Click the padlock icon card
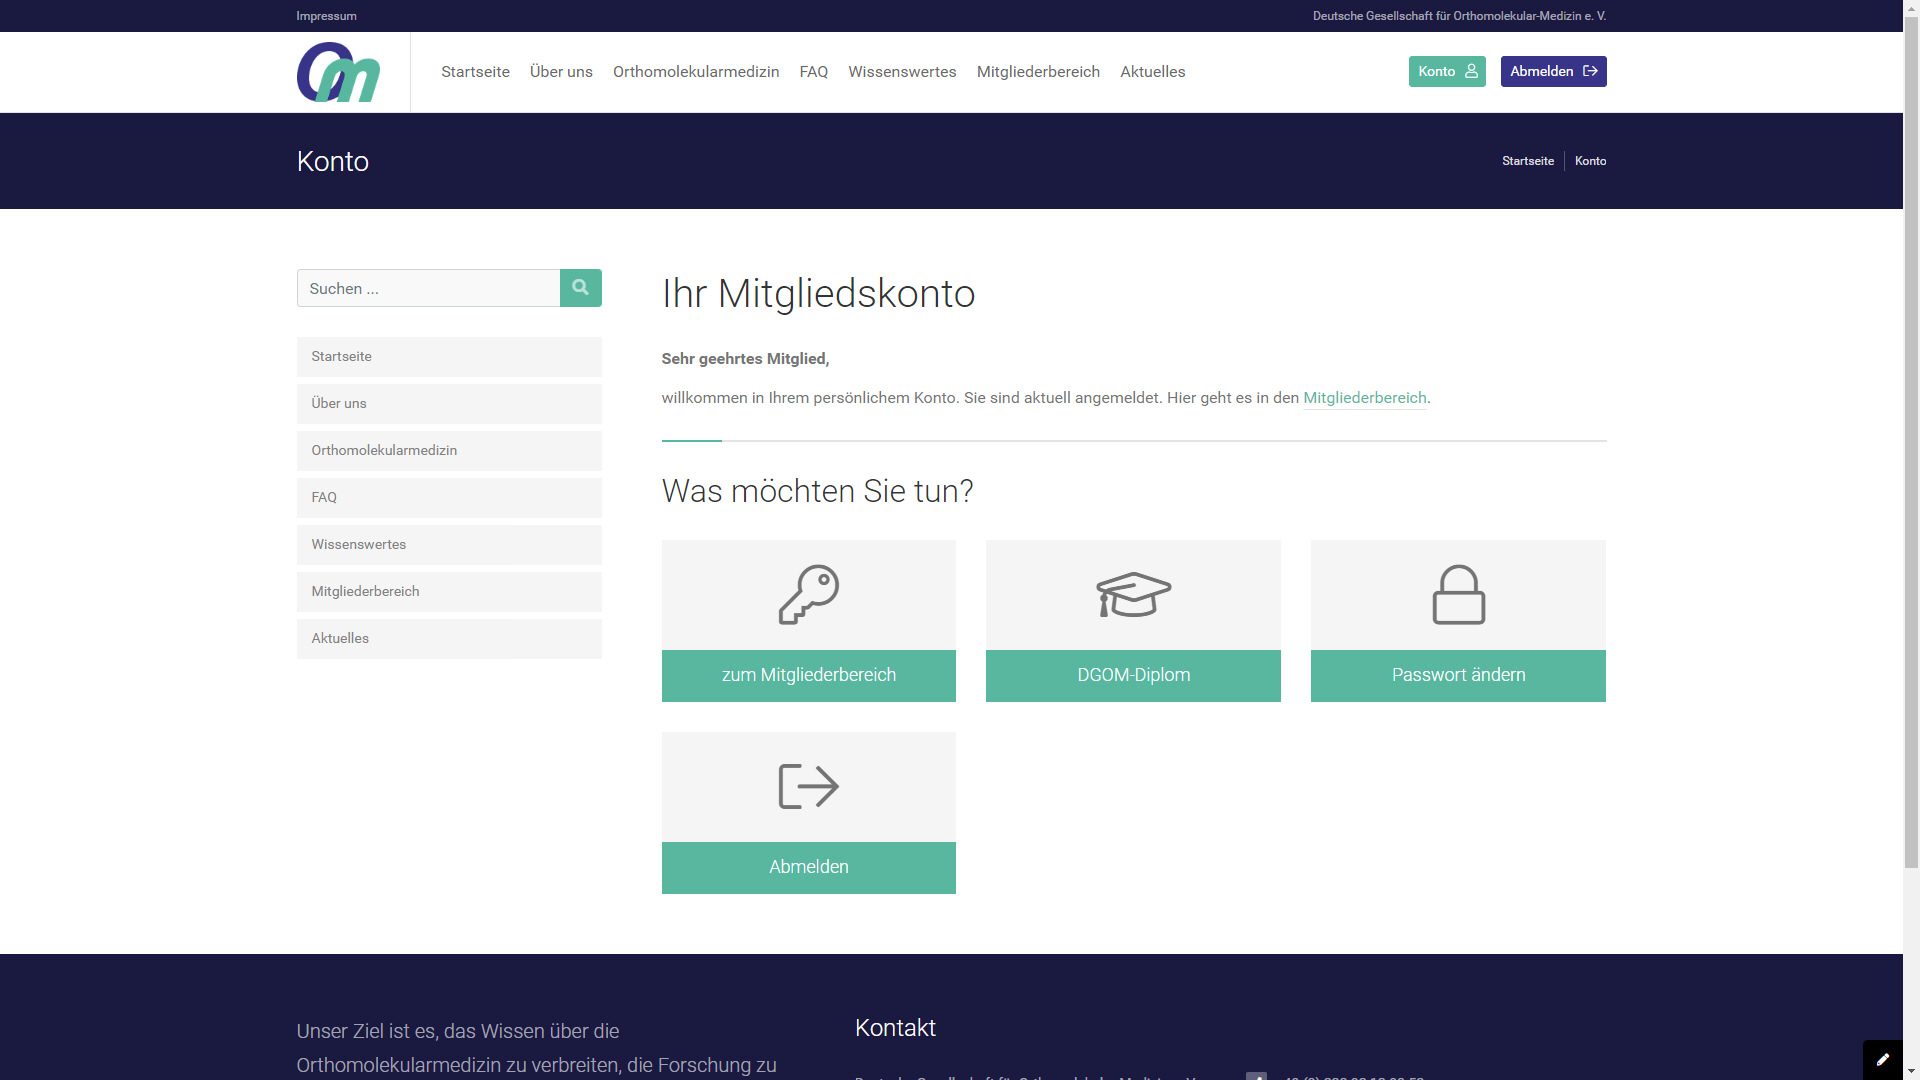The height and width of the screenshot is (1080, 1920). [x=1458, y=595]
